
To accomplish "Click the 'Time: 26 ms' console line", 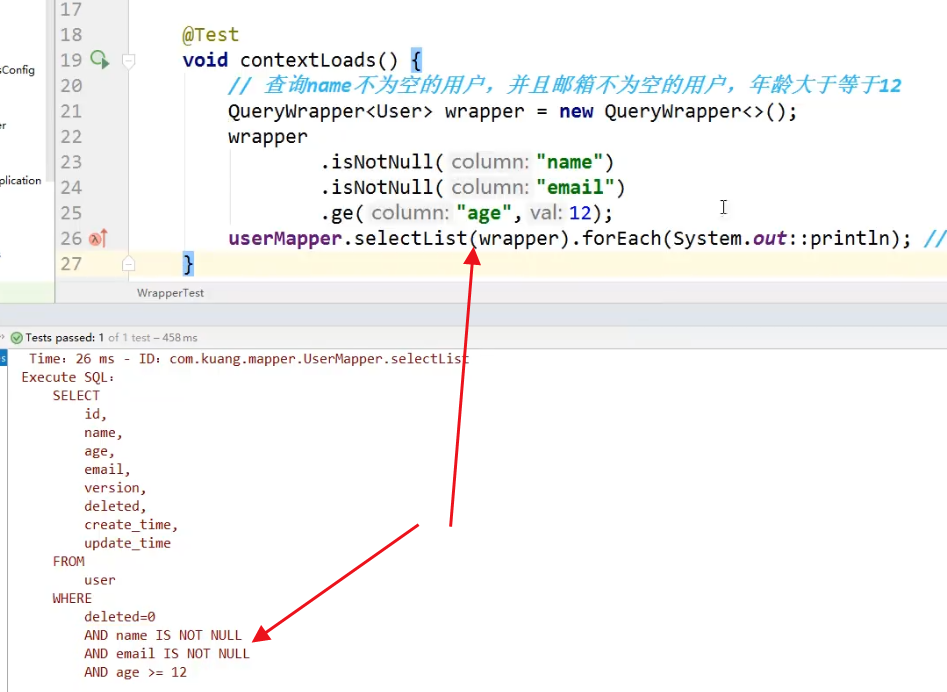I will click(x=249, y=359).
